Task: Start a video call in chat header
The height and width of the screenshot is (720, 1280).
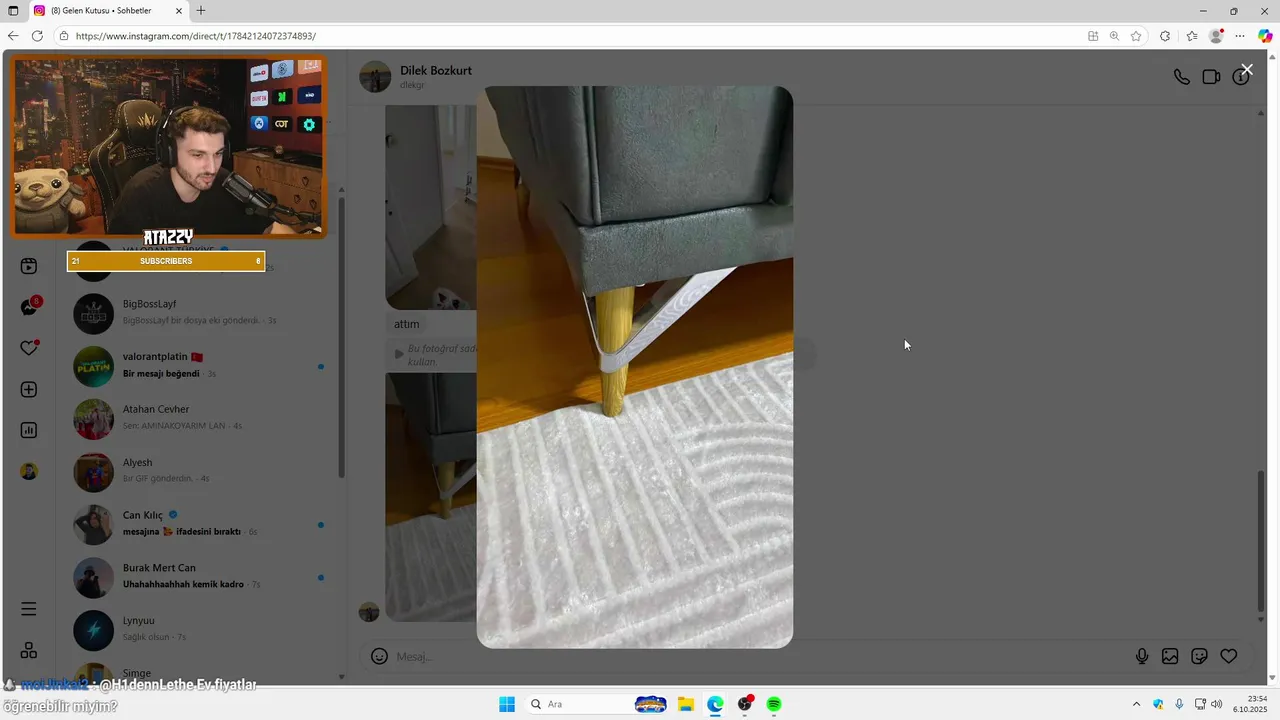Action: (1211, 77)
